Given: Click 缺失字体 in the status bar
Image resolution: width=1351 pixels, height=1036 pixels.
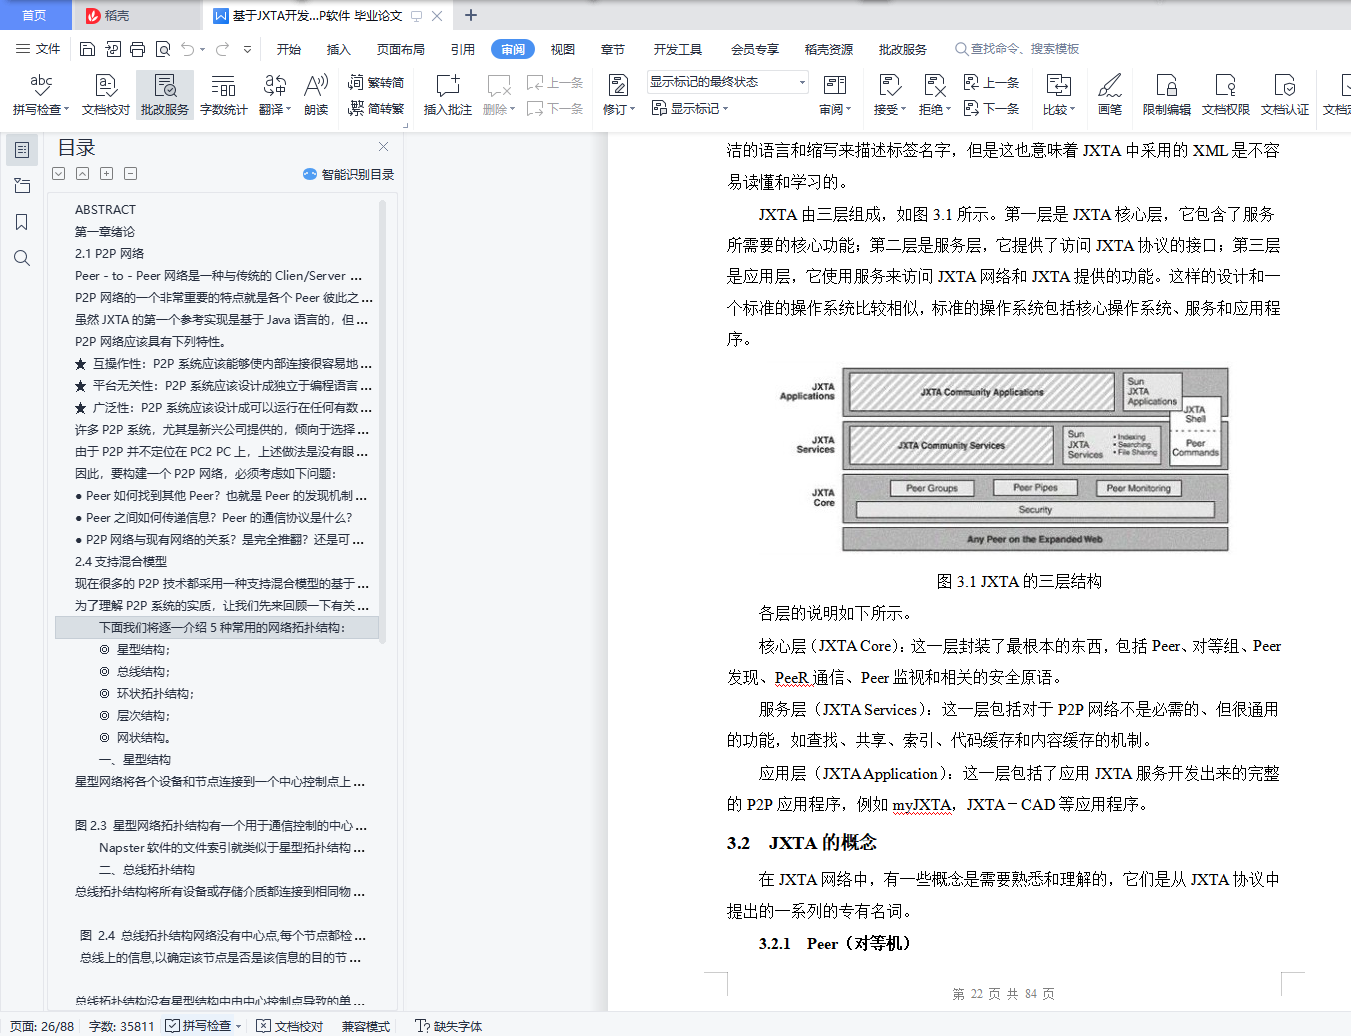Looking at the screenshot, I should pyautogui.click(x=449, y=1026).
